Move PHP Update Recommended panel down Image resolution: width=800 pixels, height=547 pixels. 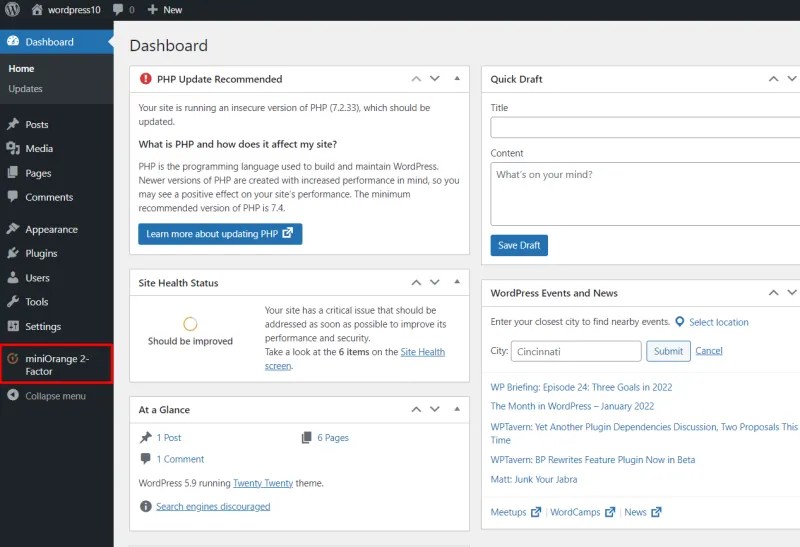pos(435,79)
